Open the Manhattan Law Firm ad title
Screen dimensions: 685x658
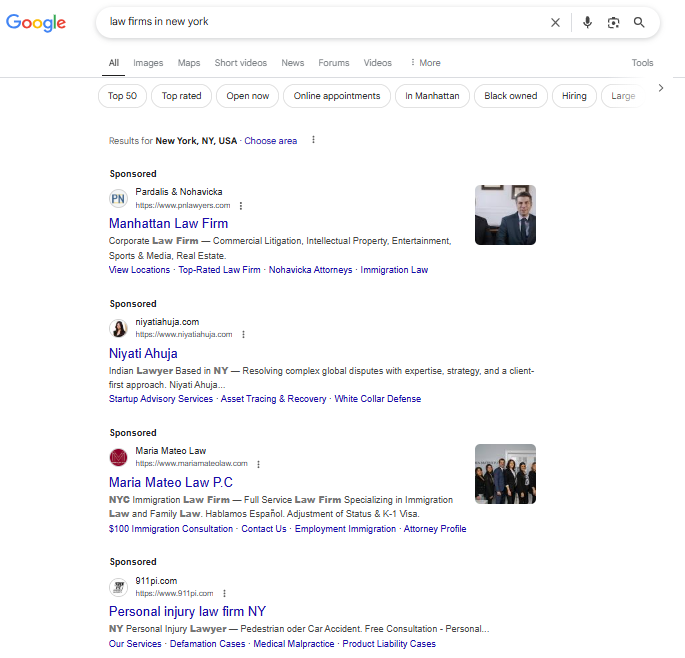(168, 223)
